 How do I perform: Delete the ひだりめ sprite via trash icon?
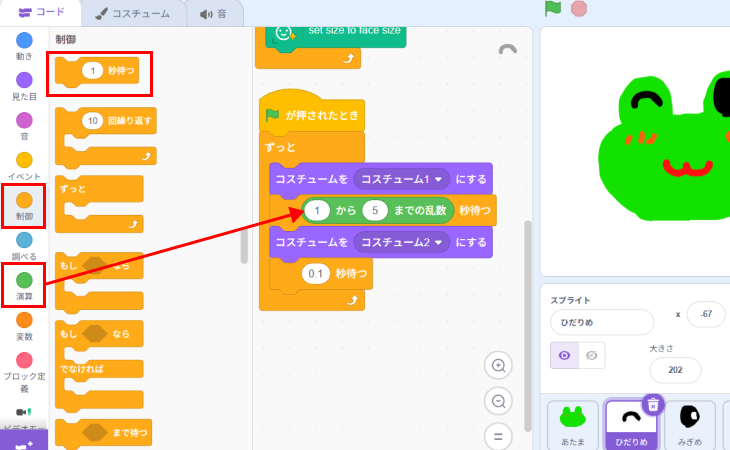click(652, 404)
